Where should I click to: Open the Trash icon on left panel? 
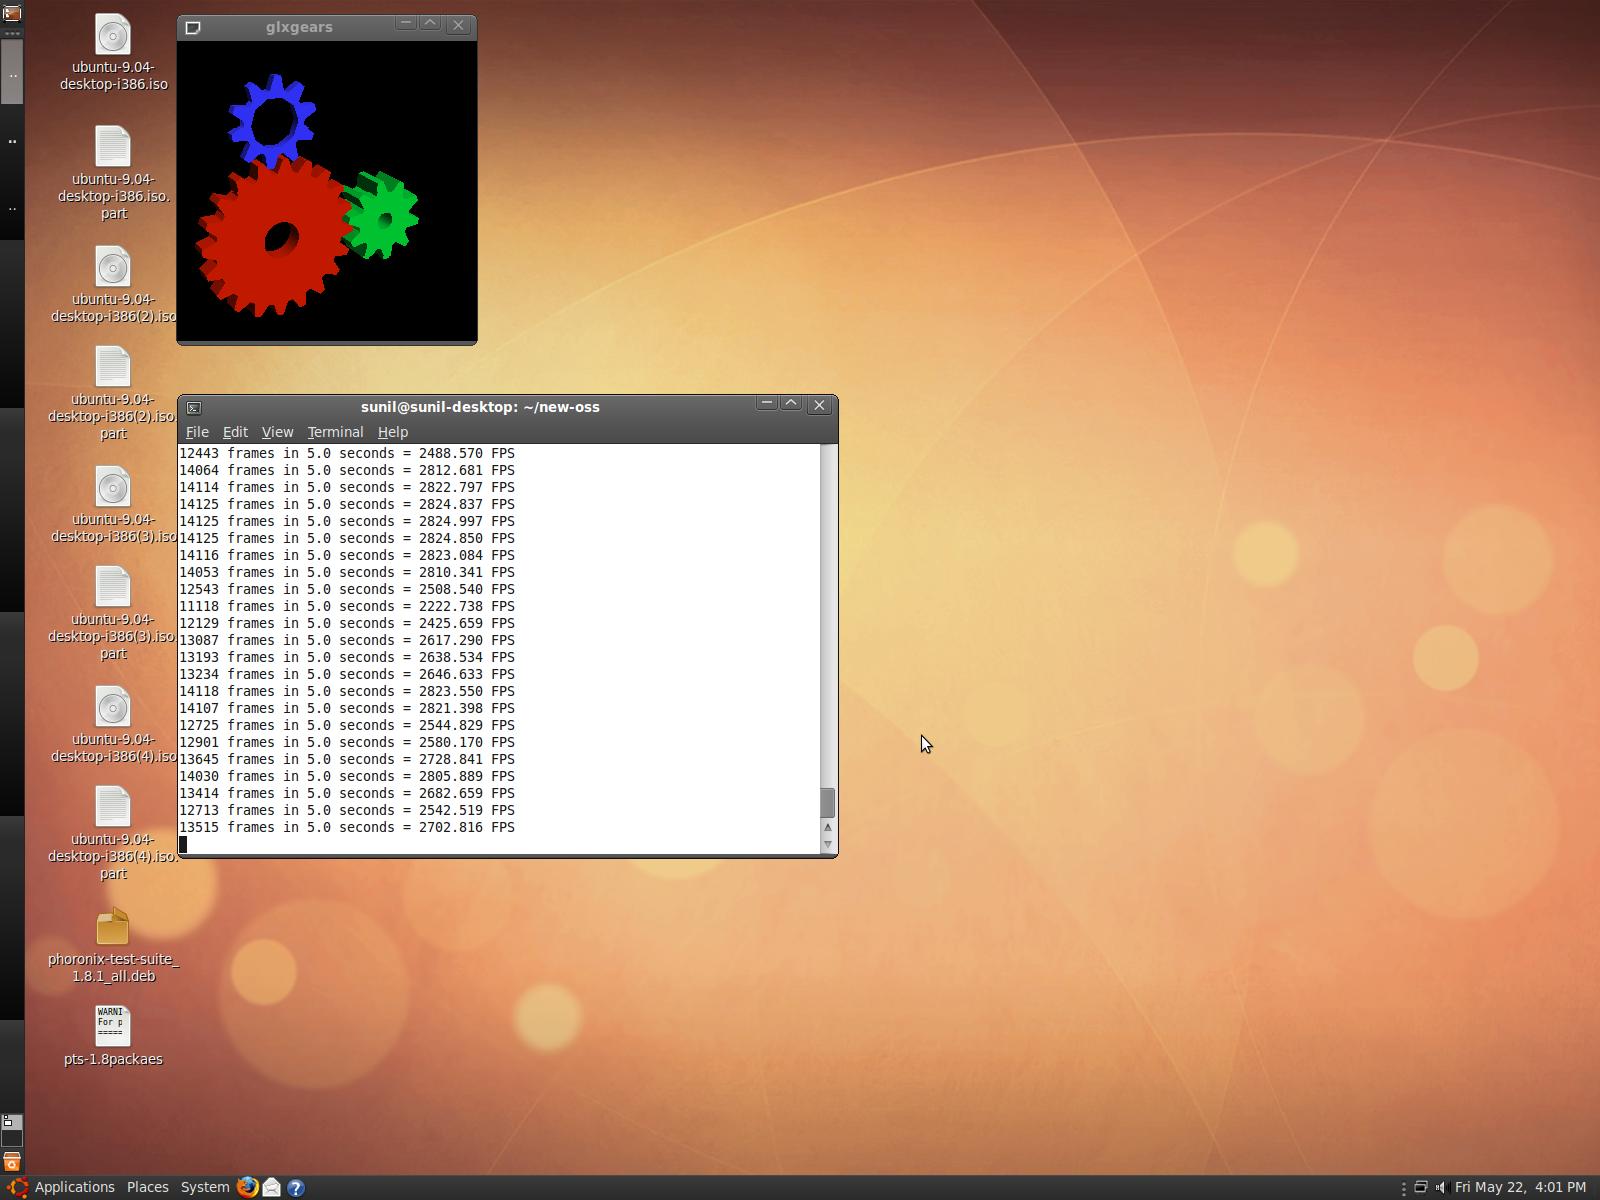pos(12,1163)
